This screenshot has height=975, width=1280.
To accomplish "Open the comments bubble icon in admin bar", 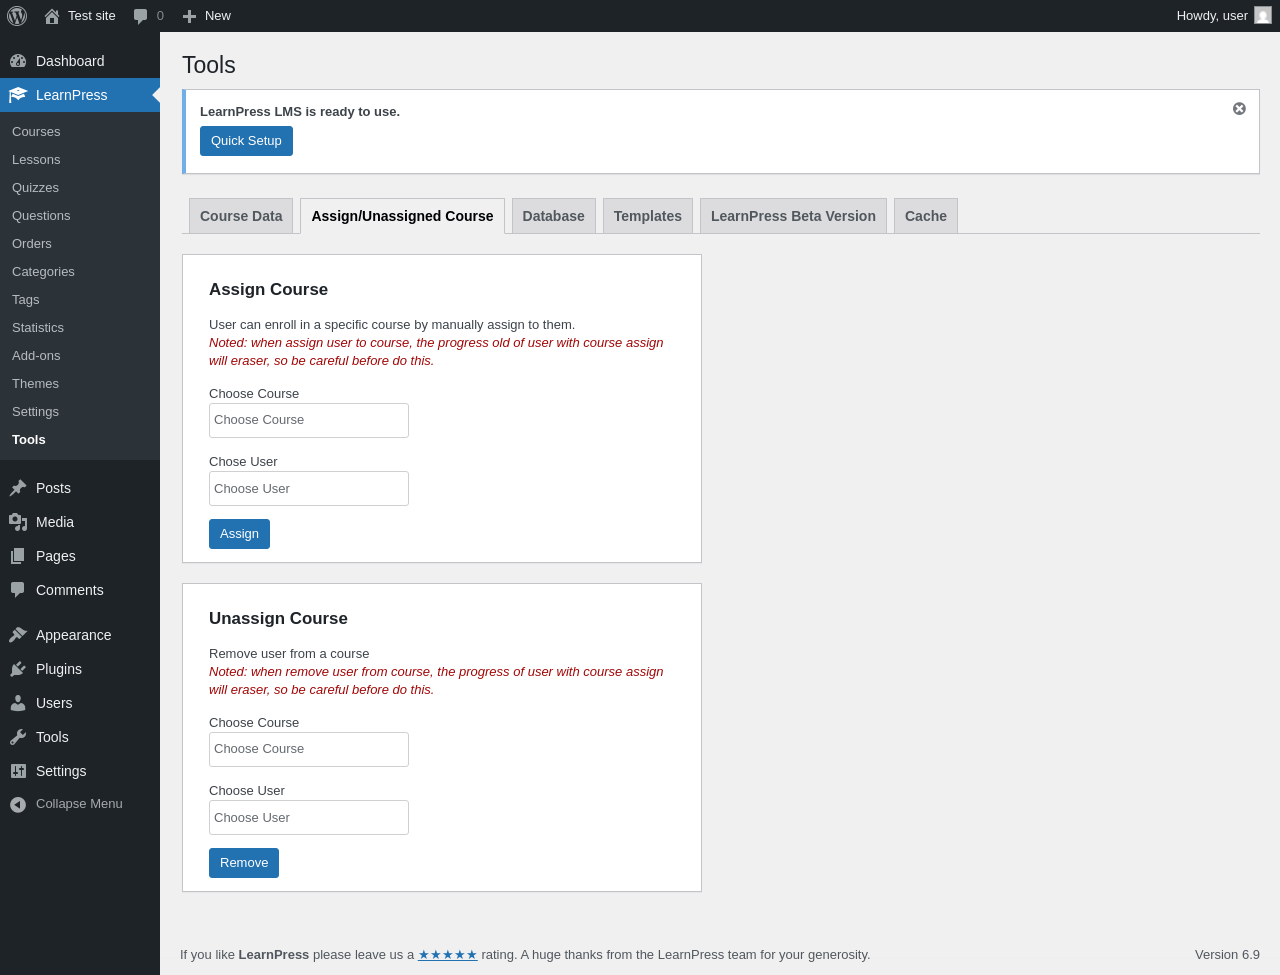I will click(141, 16).
